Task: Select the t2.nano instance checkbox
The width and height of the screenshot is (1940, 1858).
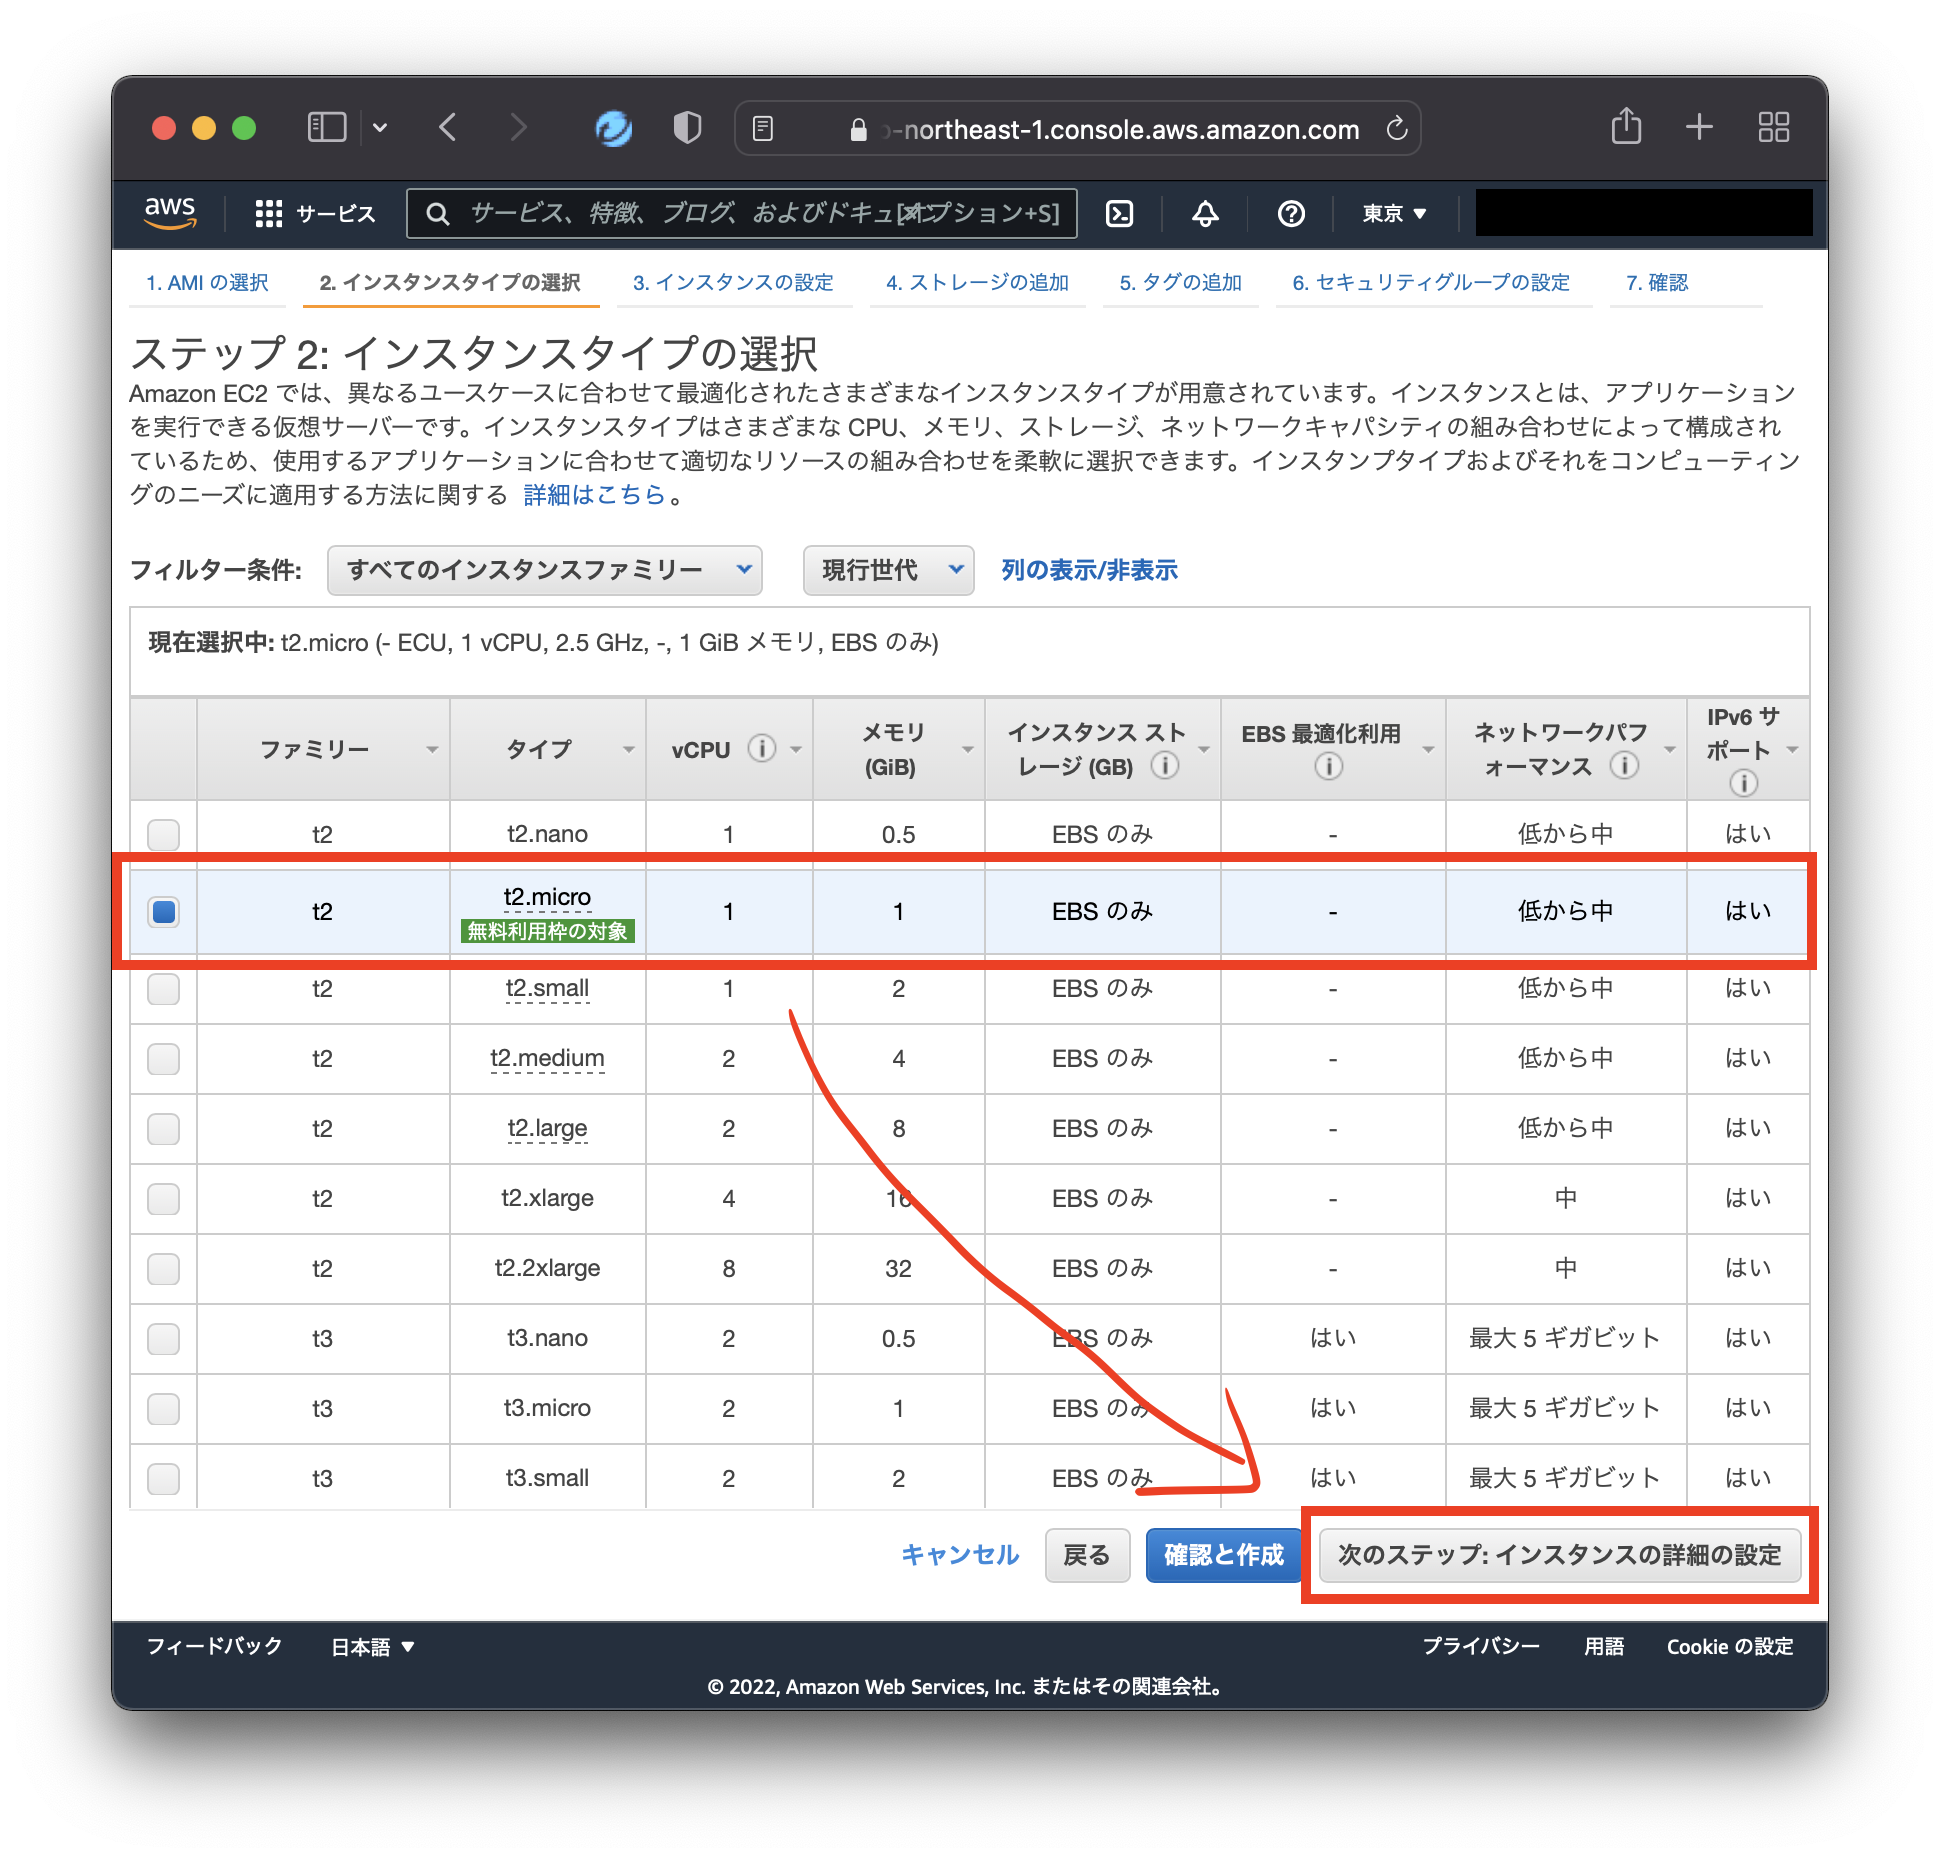Action: (163, 832)
